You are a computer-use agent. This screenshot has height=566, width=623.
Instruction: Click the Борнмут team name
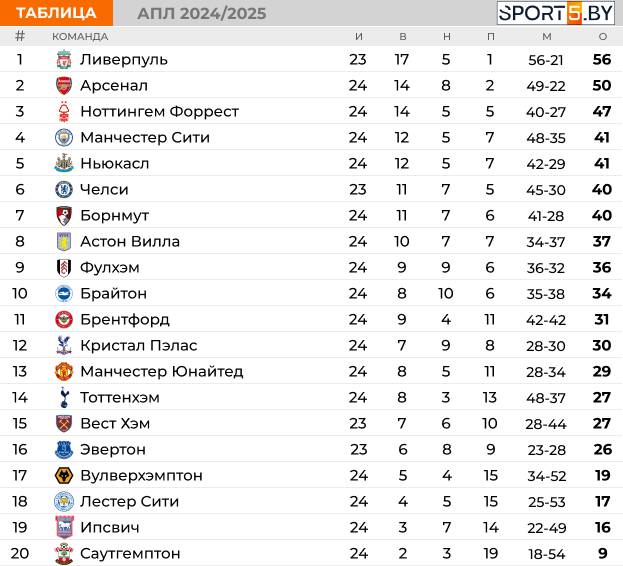[114, 215]
